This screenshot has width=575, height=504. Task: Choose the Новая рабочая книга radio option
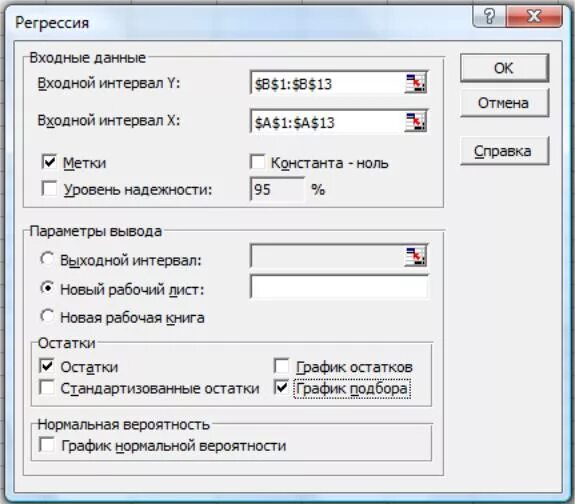(x=47, y=316)
